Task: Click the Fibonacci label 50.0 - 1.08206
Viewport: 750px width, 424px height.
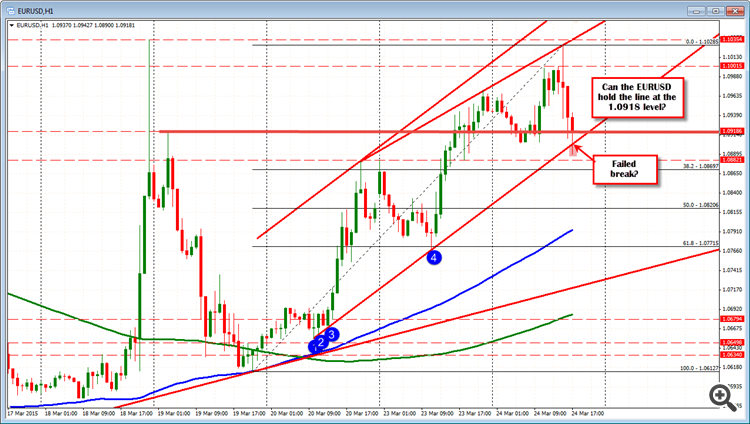Action: pyautogui.click(x=700, y=205)
